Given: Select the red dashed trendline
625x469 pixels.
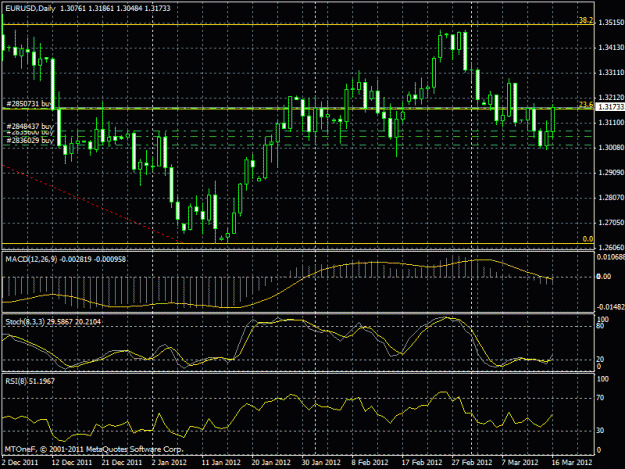Looking at the screenshot, I should [x=92, y=204].
